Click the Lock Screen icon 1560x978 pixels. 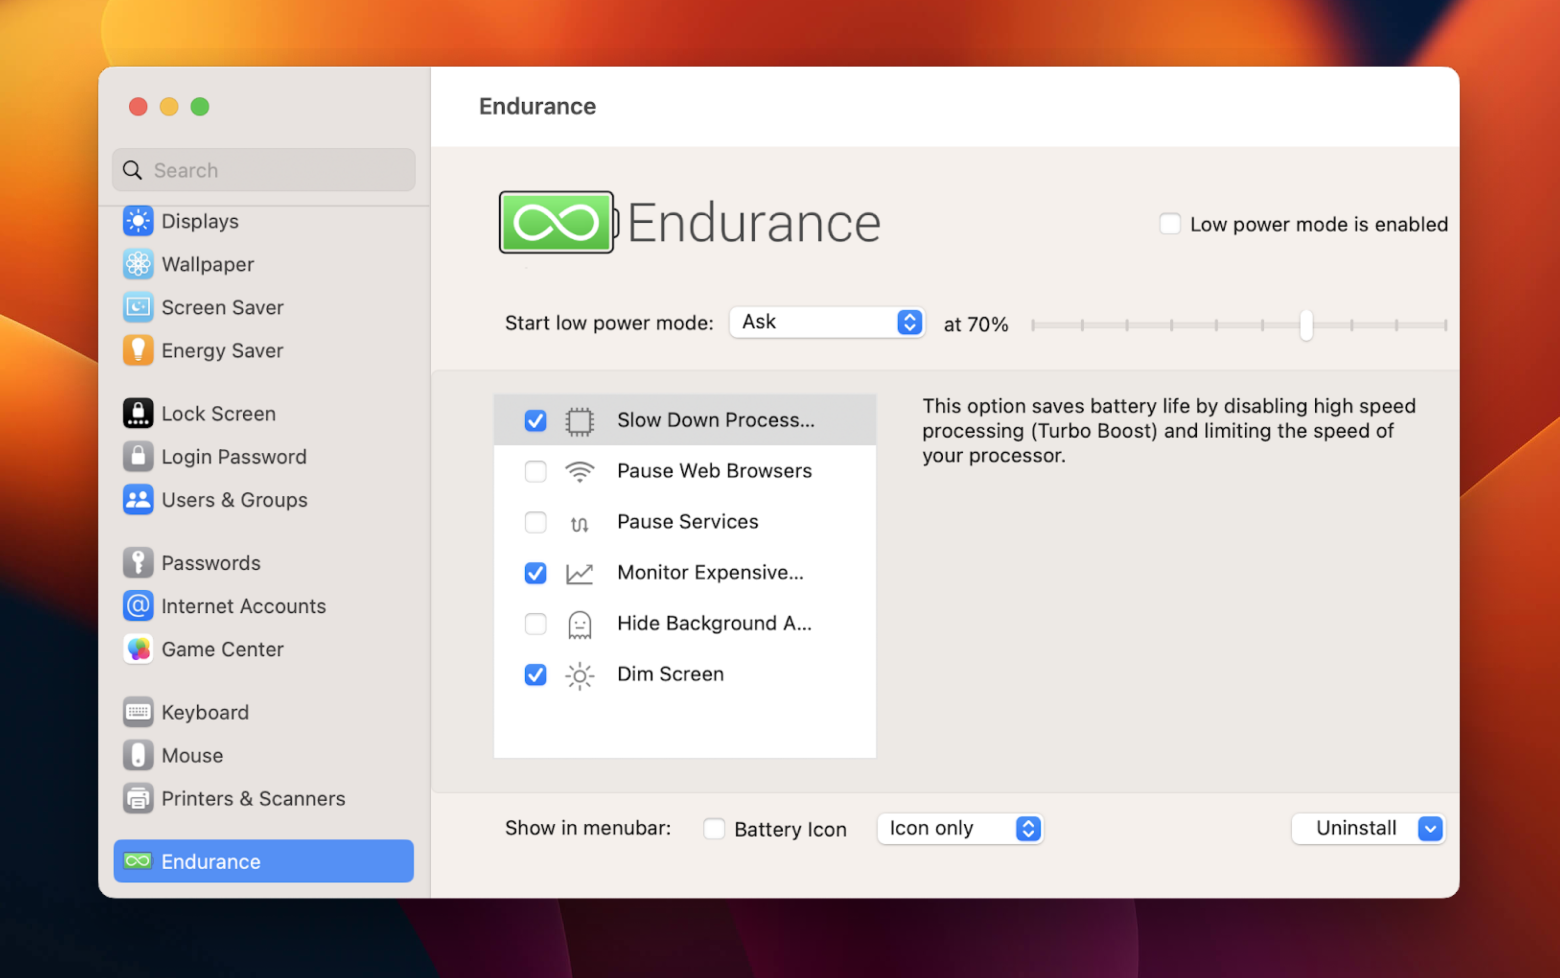(x=138, y=413)
